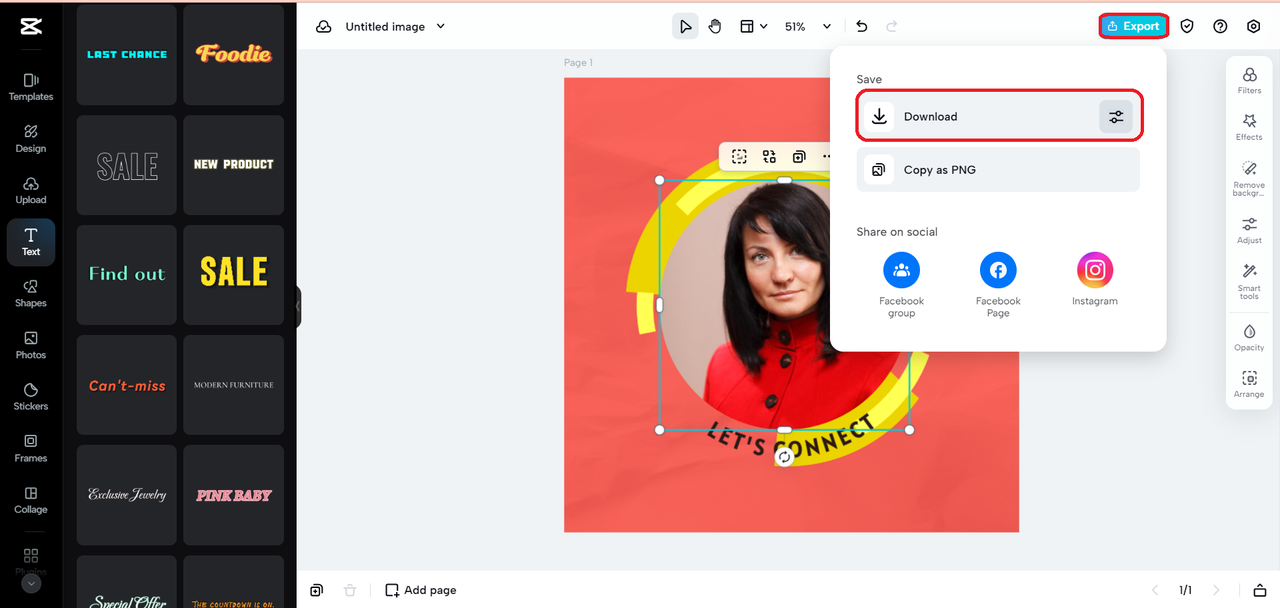
Task: Go to the next page arrow
Action: pos(1217,590)
